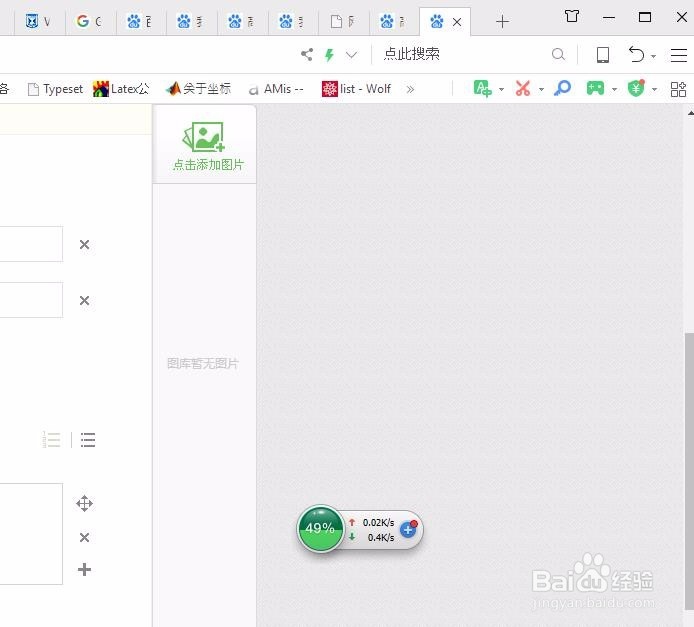Open the translate extension dropdown arrow
Viewport: 694px width, 627px height.
point(501,89)
